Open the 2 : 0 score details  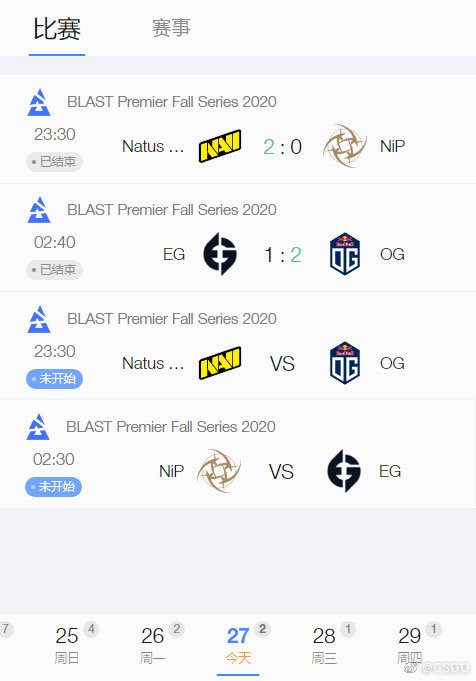[282, 147]
